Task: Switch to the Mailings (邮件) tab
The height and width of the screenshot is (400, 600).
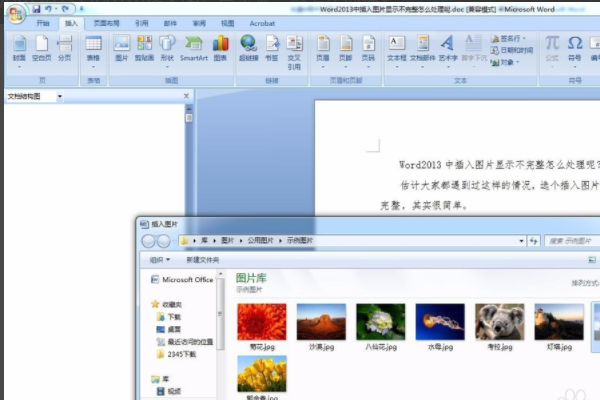Action: [170, 23]
